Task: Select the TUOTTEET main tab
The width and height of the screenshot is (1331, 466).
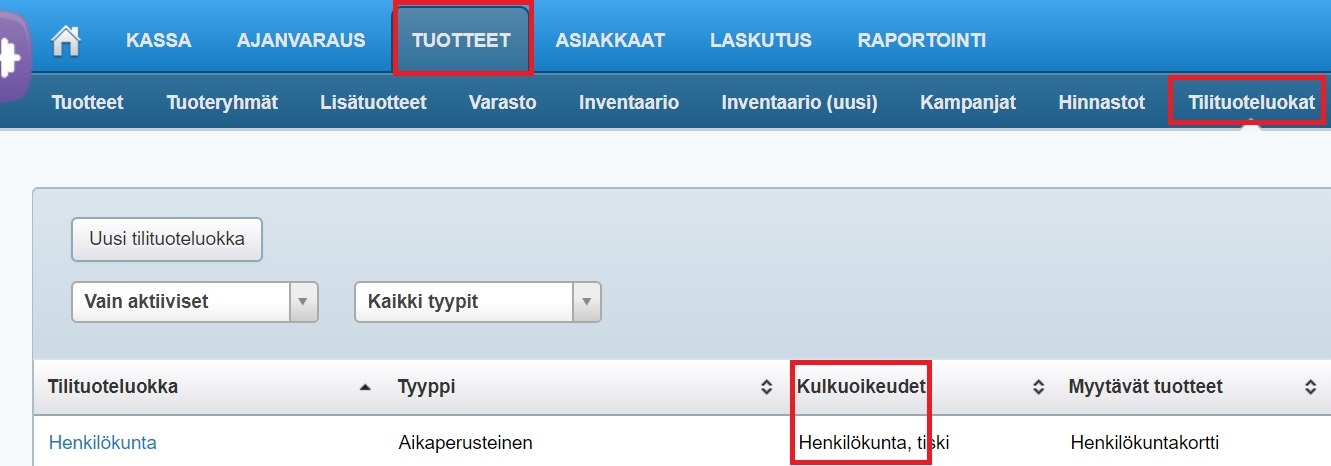Action: point(461,40)
